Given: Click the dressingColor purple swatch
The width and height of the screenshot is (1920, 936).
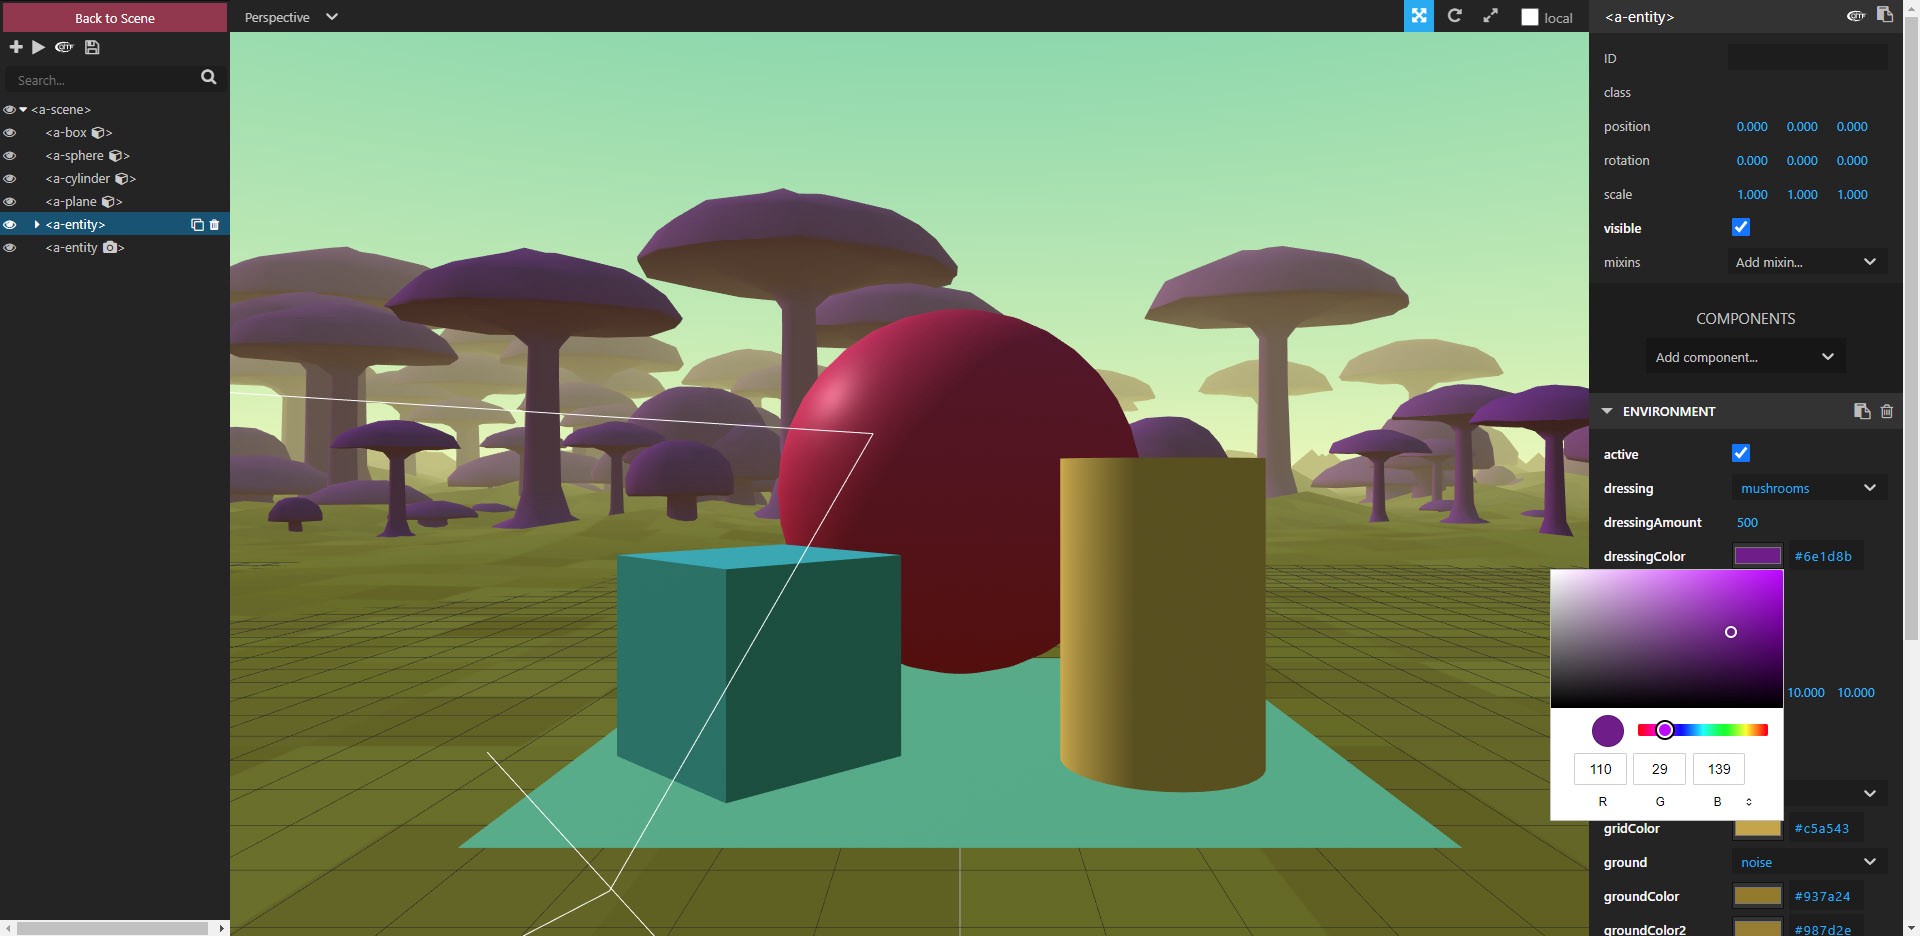Looking at the screenshot, I should point(1757,556).
